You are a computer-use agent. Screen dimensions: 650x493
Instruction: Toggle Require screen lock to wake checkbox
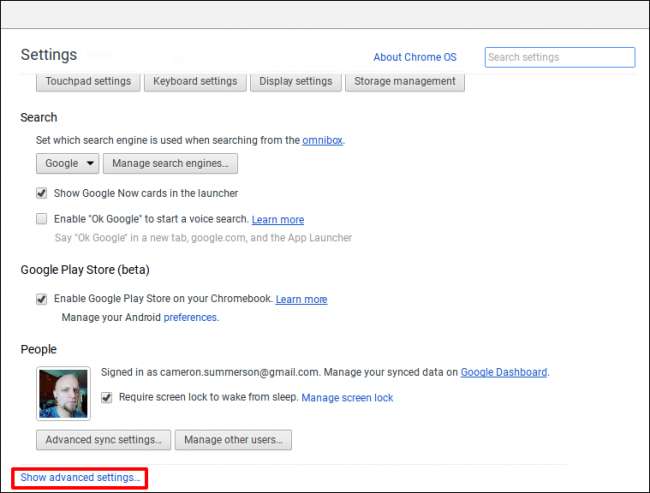(x=107, y=397)
